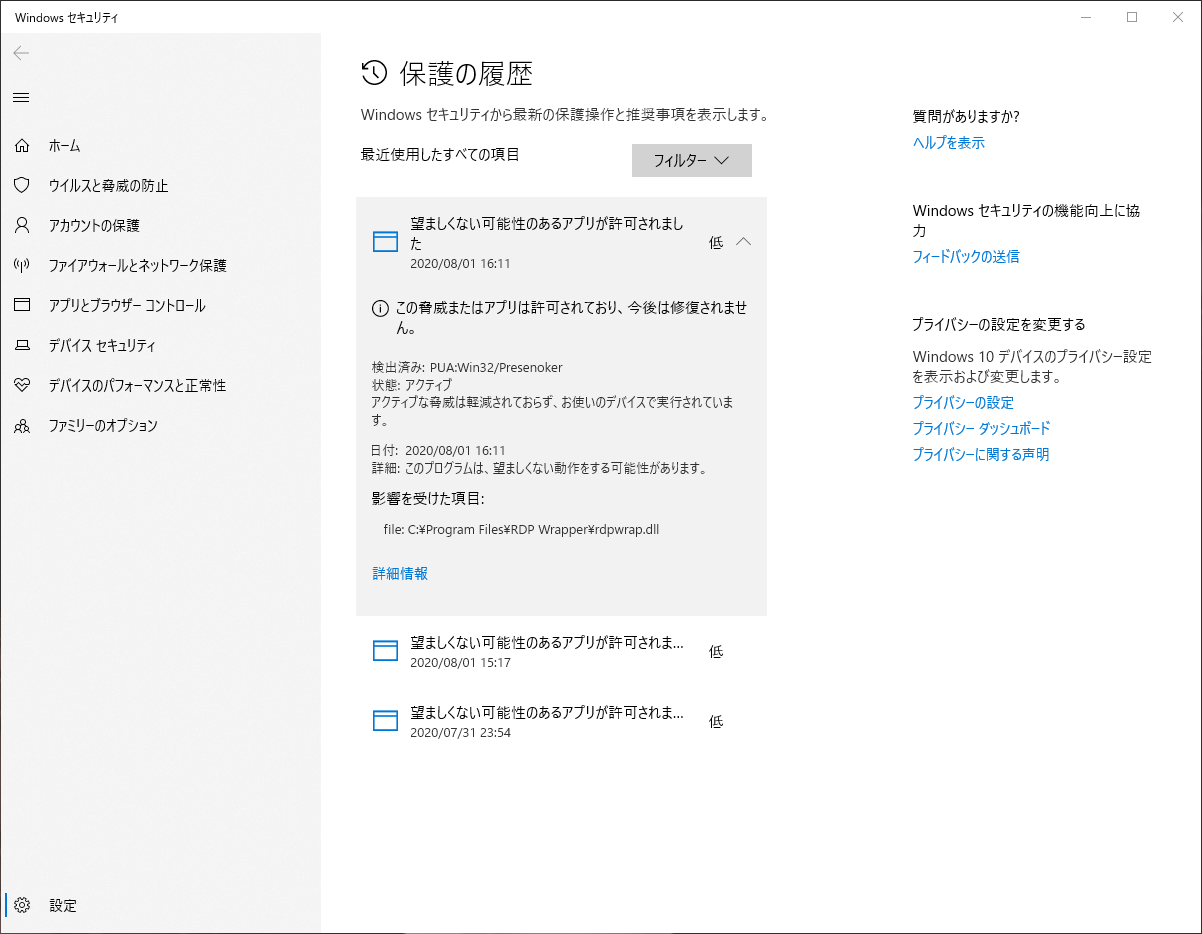This screenshot has height=934, width=1202.
Task: Click the 詳細情報 link
Action: click(x=400, y=573)
